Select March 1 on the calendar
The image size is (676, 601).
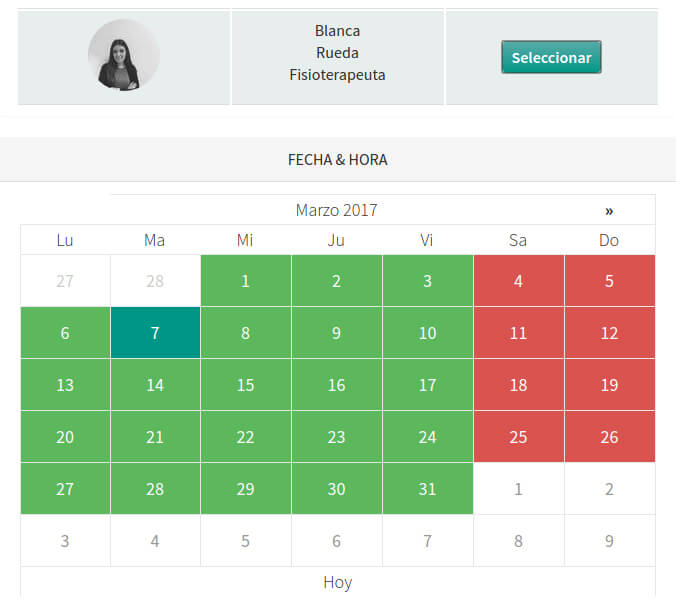246,281
